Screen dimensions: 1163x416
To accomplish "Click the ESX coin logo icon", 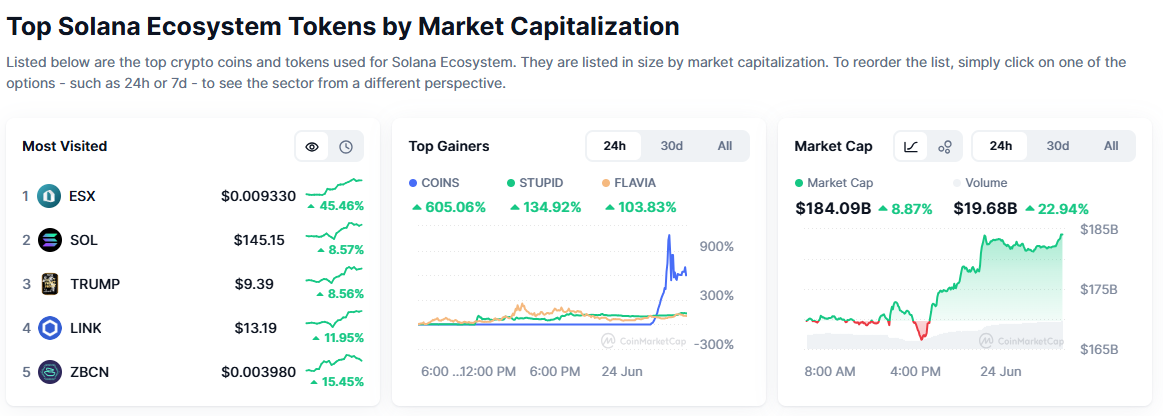I will click(49, 197).
